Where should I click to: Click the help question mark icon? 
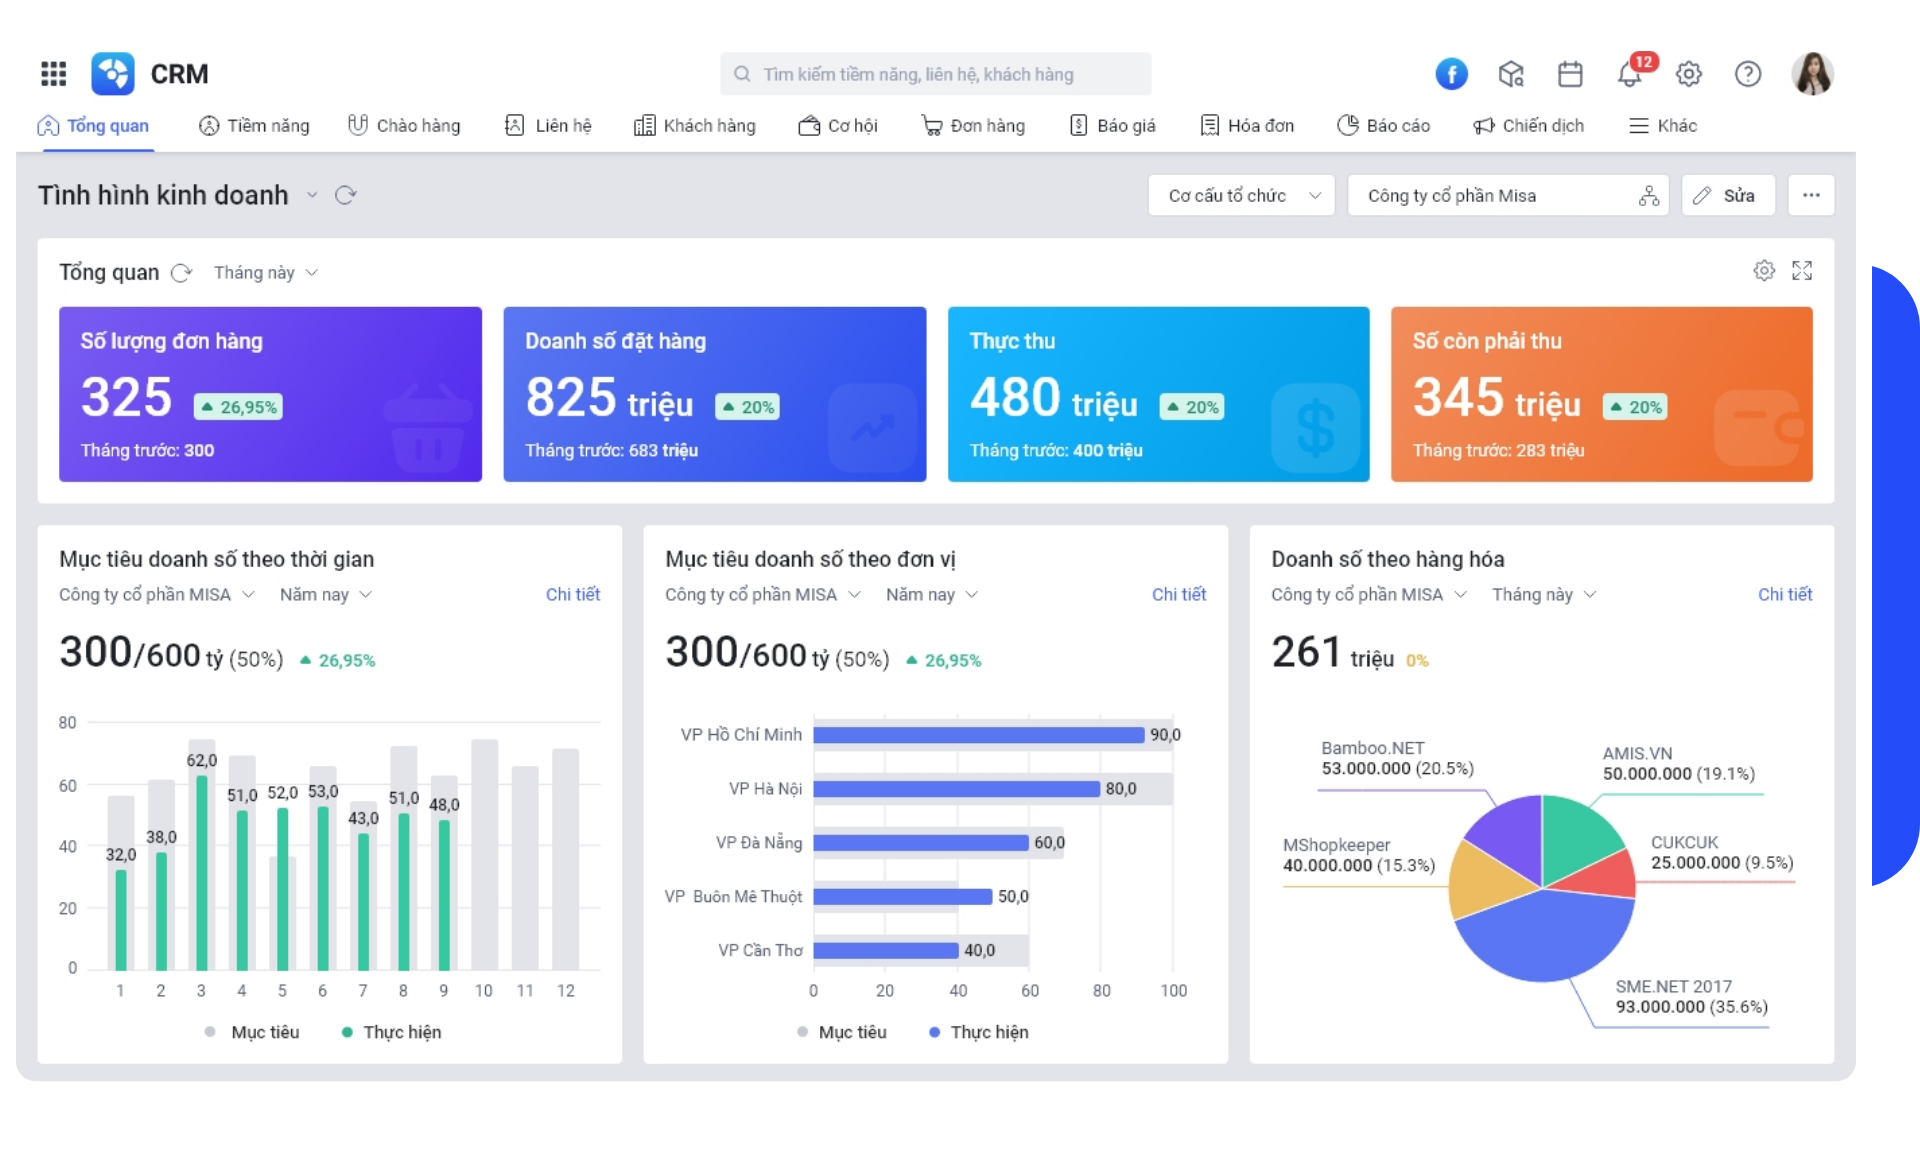[1747, 74]
